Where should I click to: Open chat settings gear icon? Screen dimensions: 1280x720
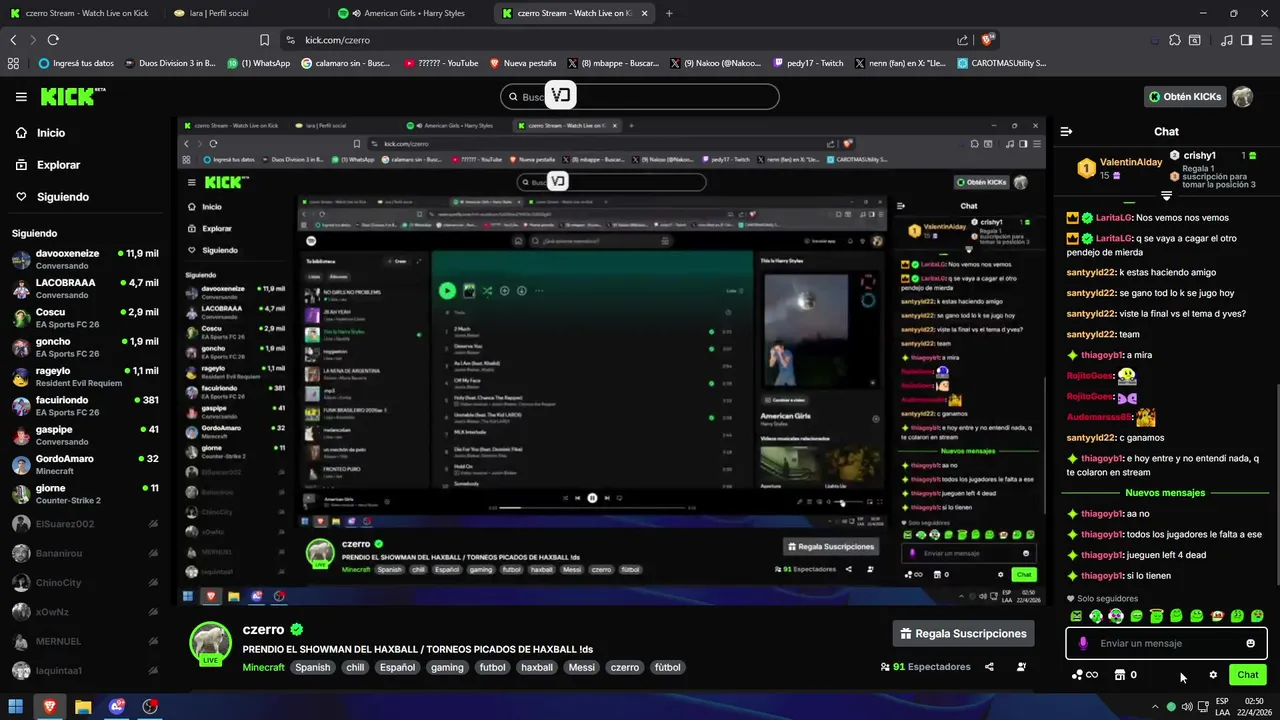[x=1213, y=675]
